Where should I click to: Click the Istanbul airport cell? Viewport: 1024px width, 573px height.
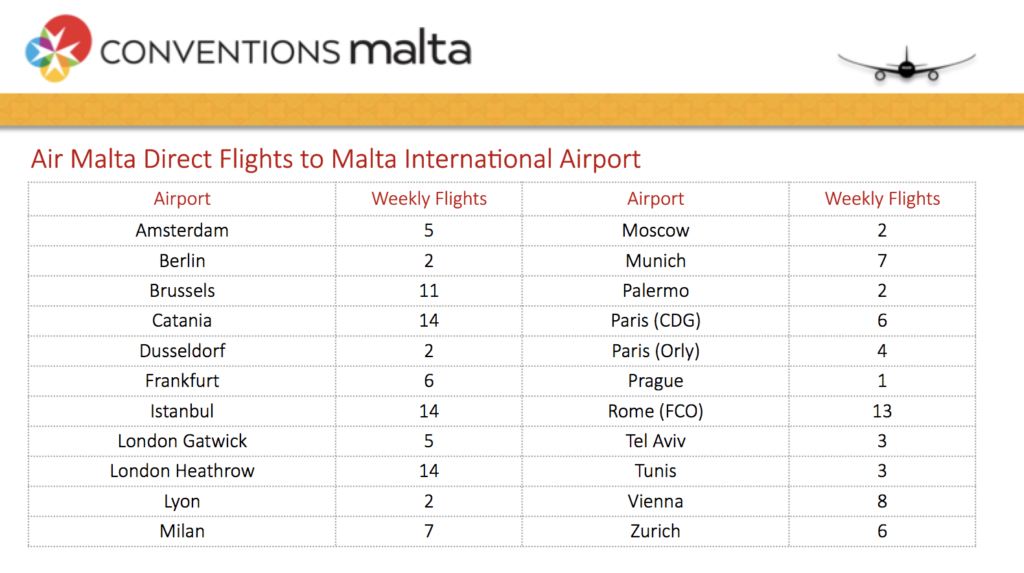click(182, 411)
